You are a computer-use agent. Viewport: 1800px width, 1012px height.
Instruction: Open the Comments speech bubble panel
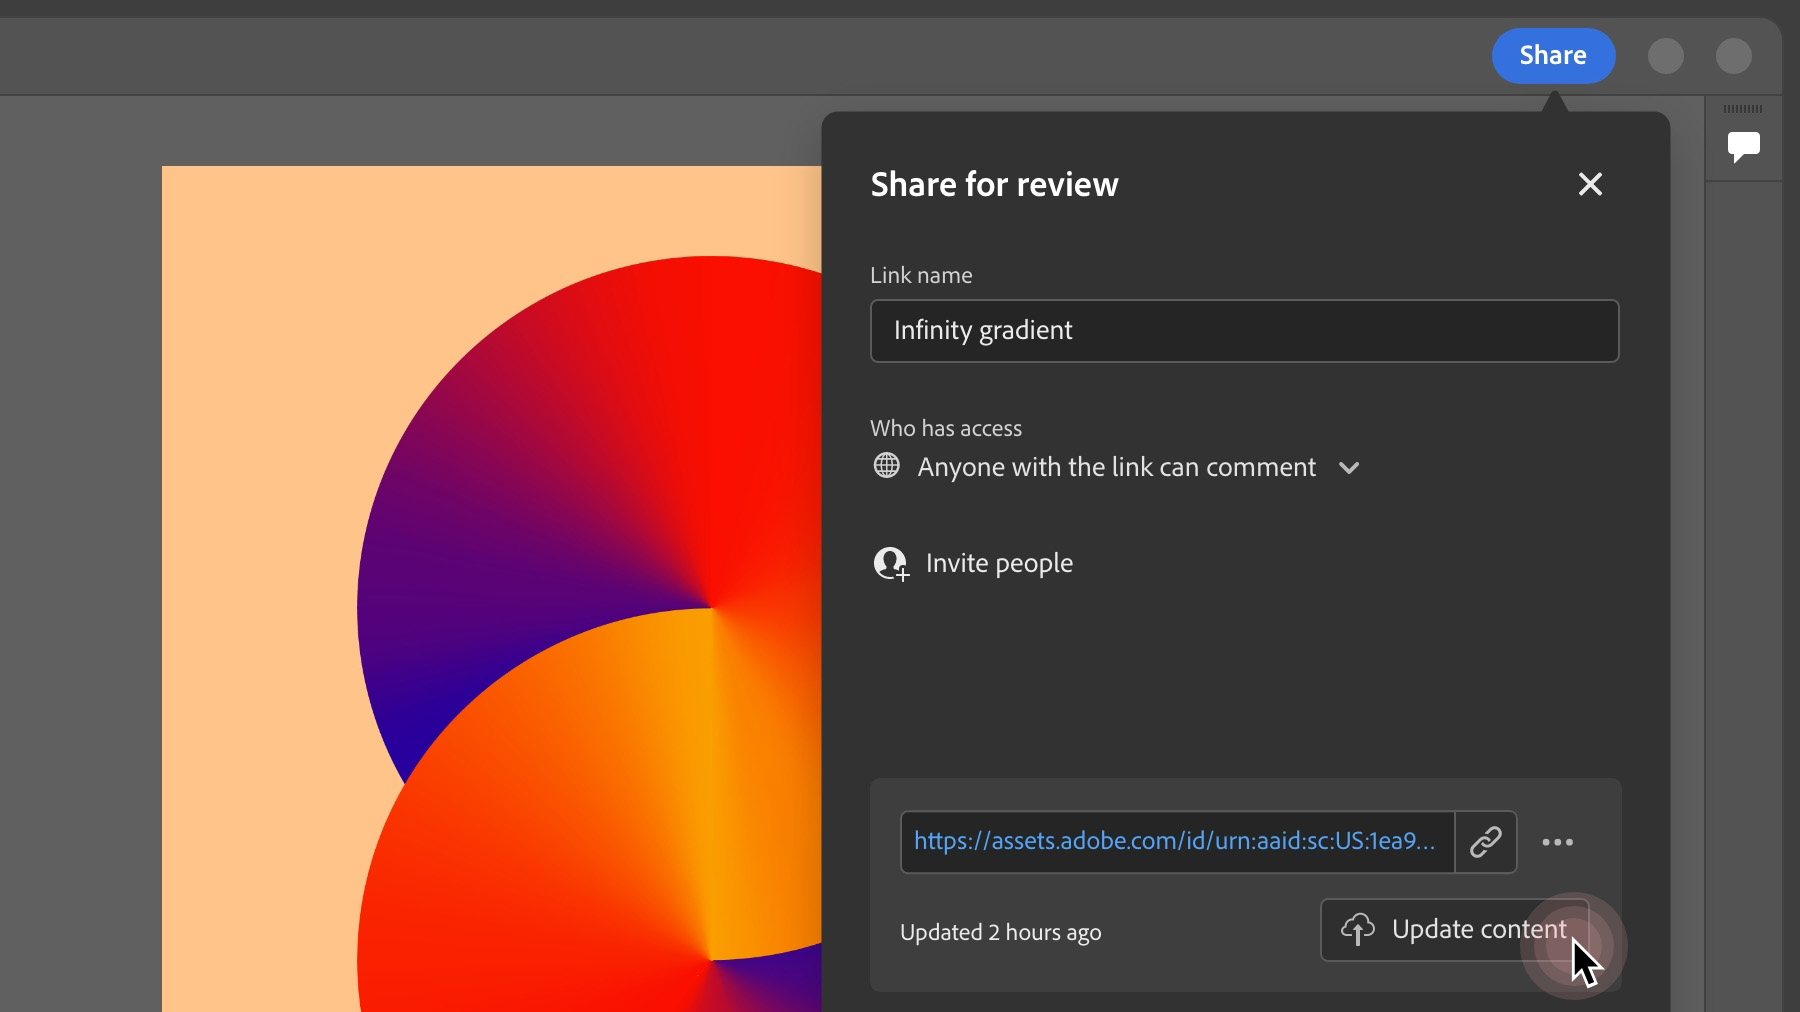click(x=1743, y=147)
